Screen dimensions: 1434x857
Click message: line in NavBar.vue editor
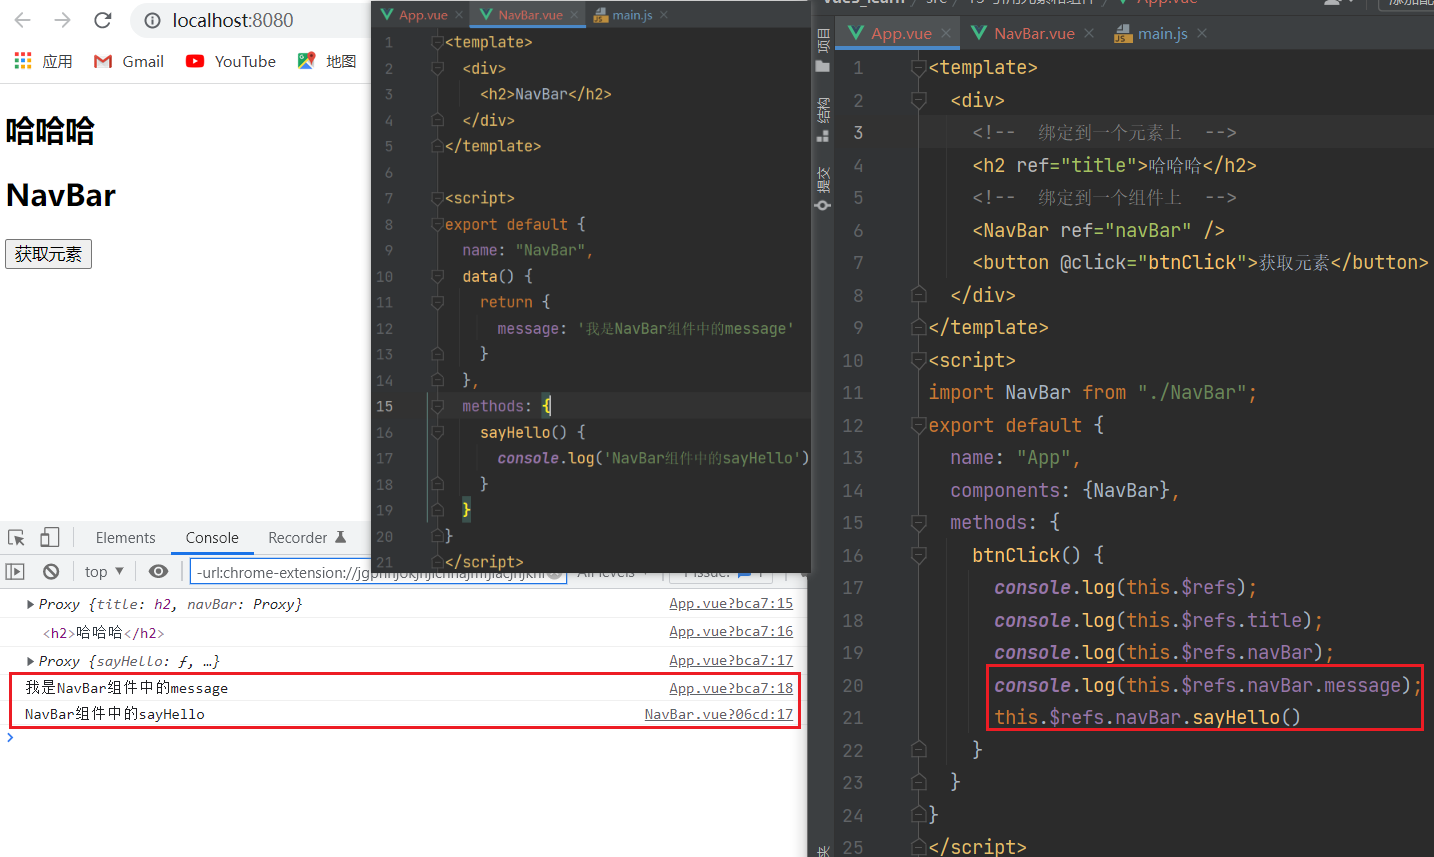click(x=645, y=328)
